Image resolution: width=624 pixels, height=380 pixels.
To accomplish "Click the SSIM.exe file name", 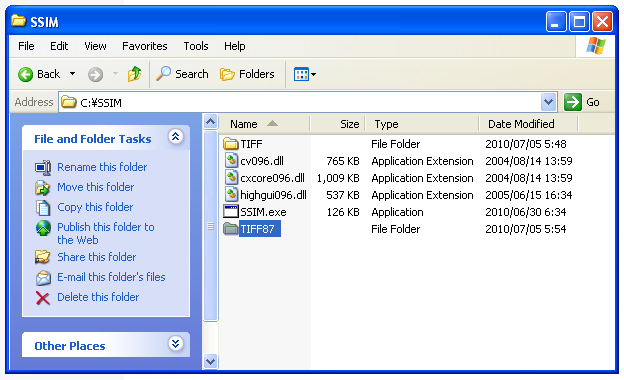I will (263, 212).
